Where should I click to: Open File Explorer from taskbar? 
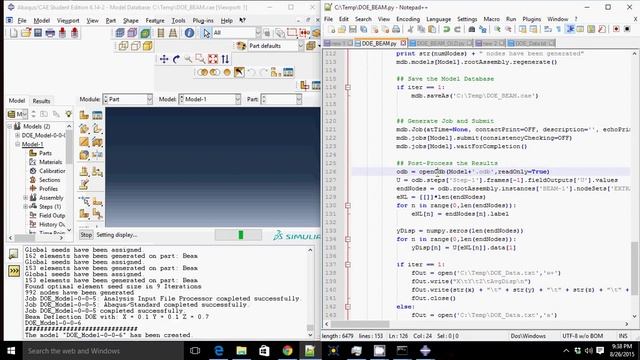241,351
